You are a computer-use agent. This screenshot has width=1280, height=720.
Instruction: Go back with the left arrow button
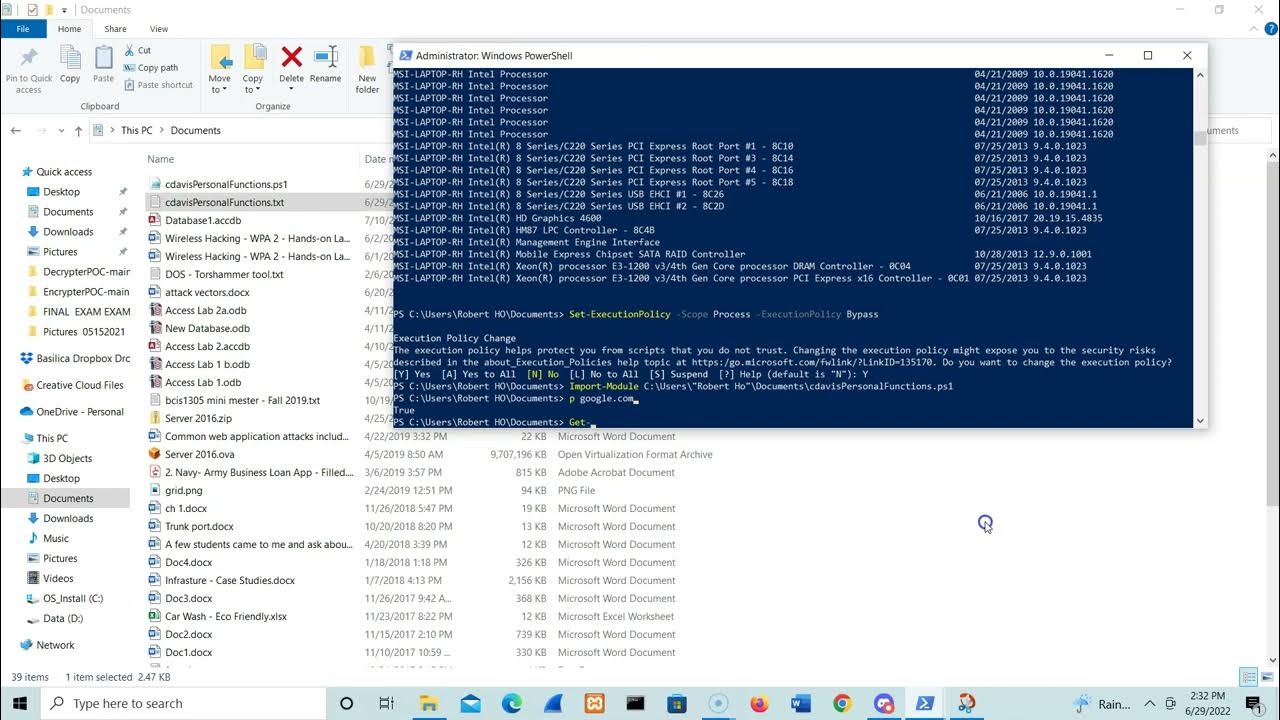(x=16, y=130)
